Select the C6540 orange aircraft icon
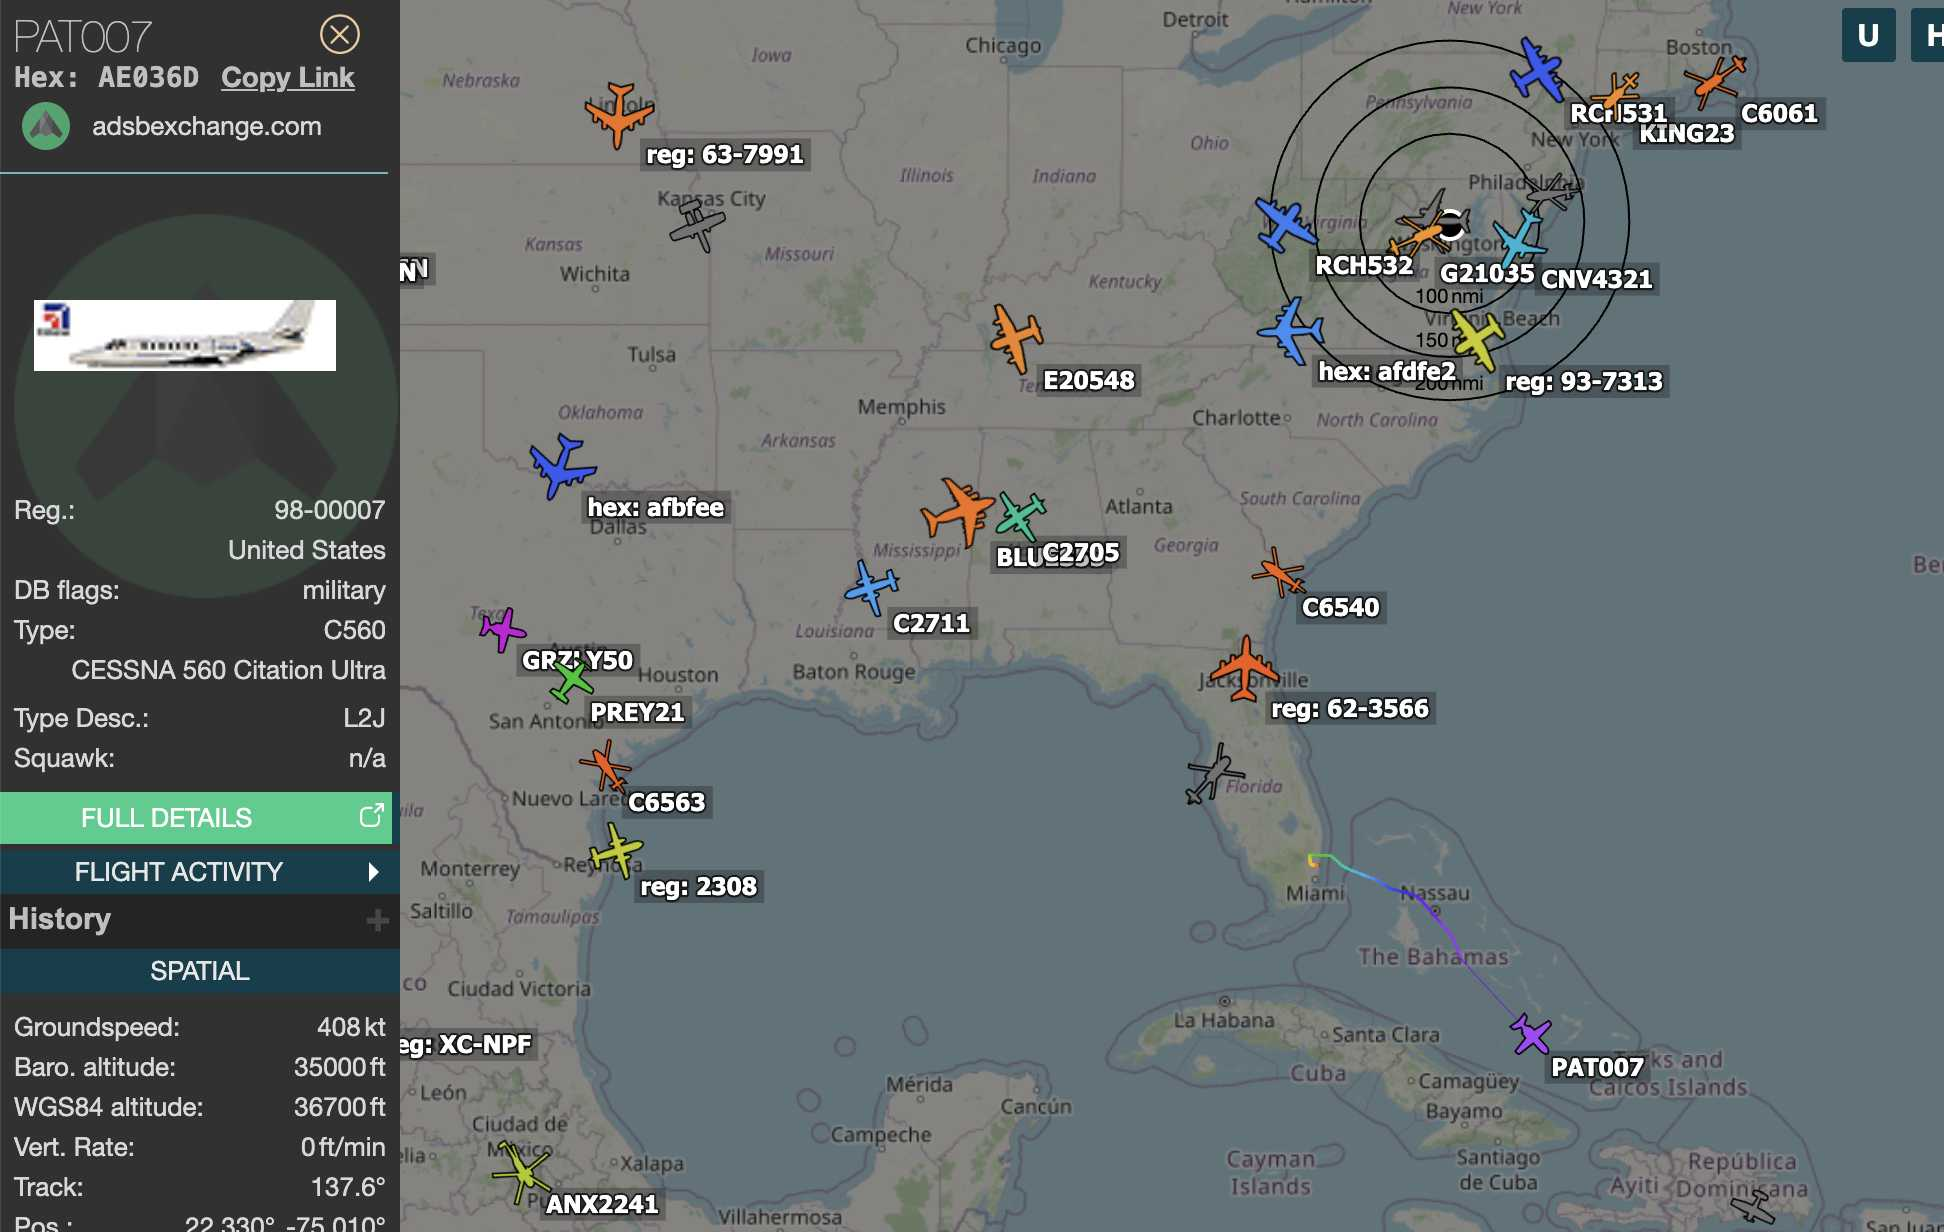Viewport: 1944px width, 1232px height. (1278, 572)
